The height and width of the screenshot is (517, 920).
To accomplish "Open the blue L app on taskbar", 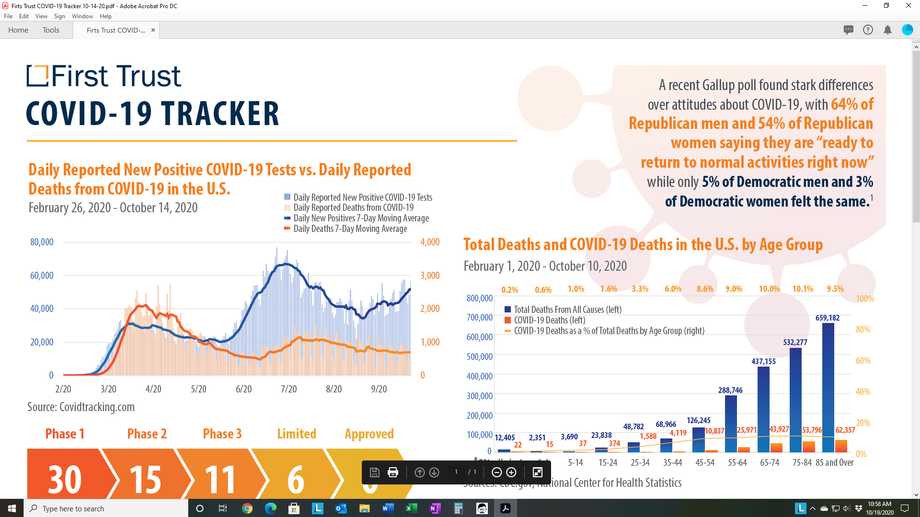I will (317, 508).
